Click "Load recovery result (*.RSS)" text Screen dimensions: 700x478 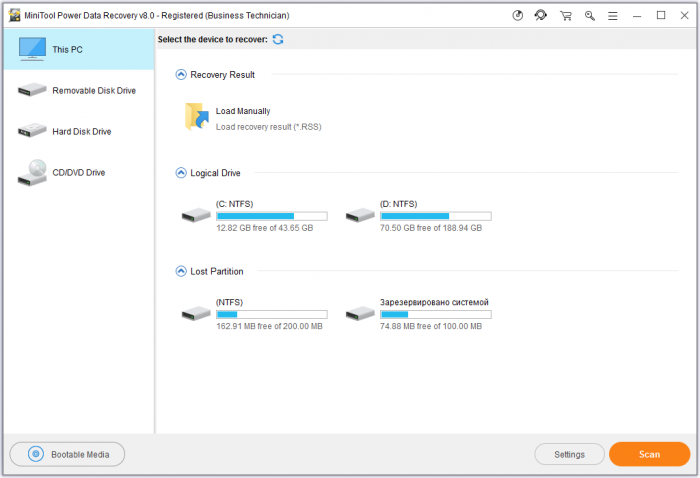(268, 127)
